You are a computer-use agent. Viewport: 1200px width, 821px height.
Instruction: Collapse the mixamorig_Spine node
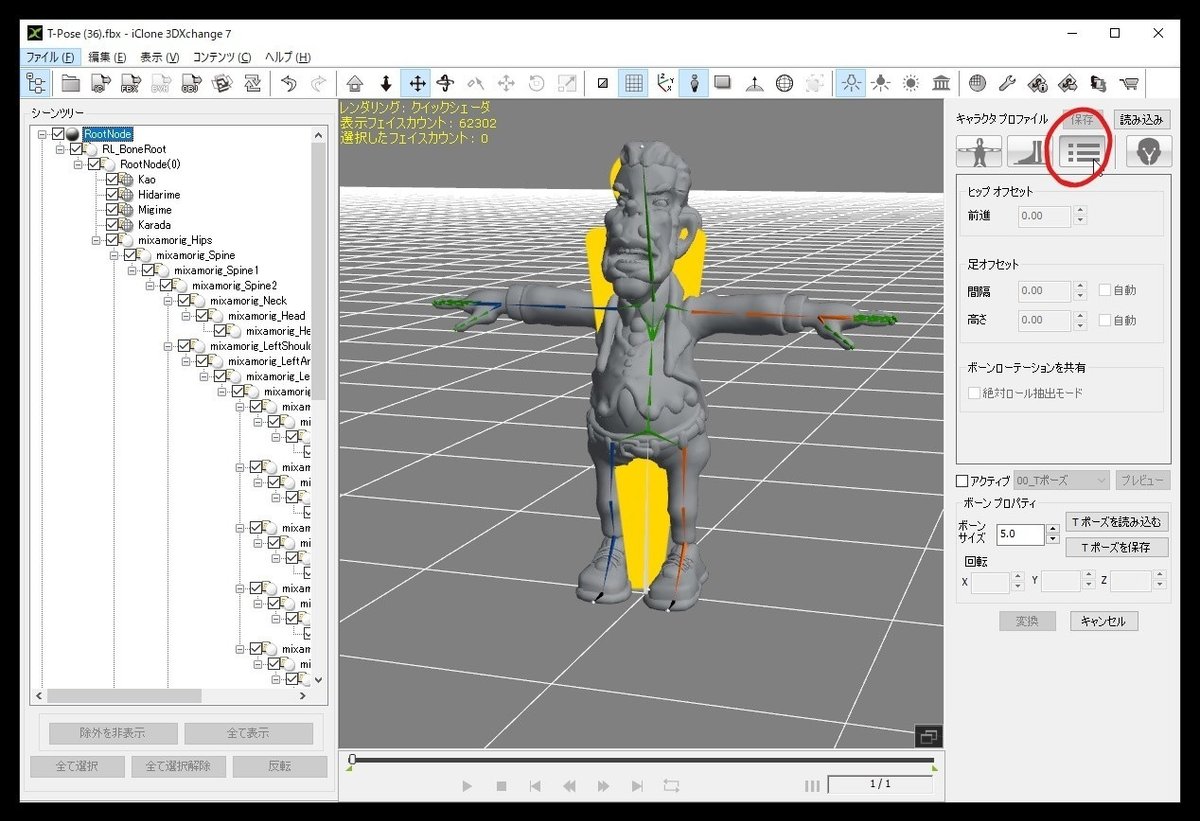pyautogui.click(x=115, y=255)
